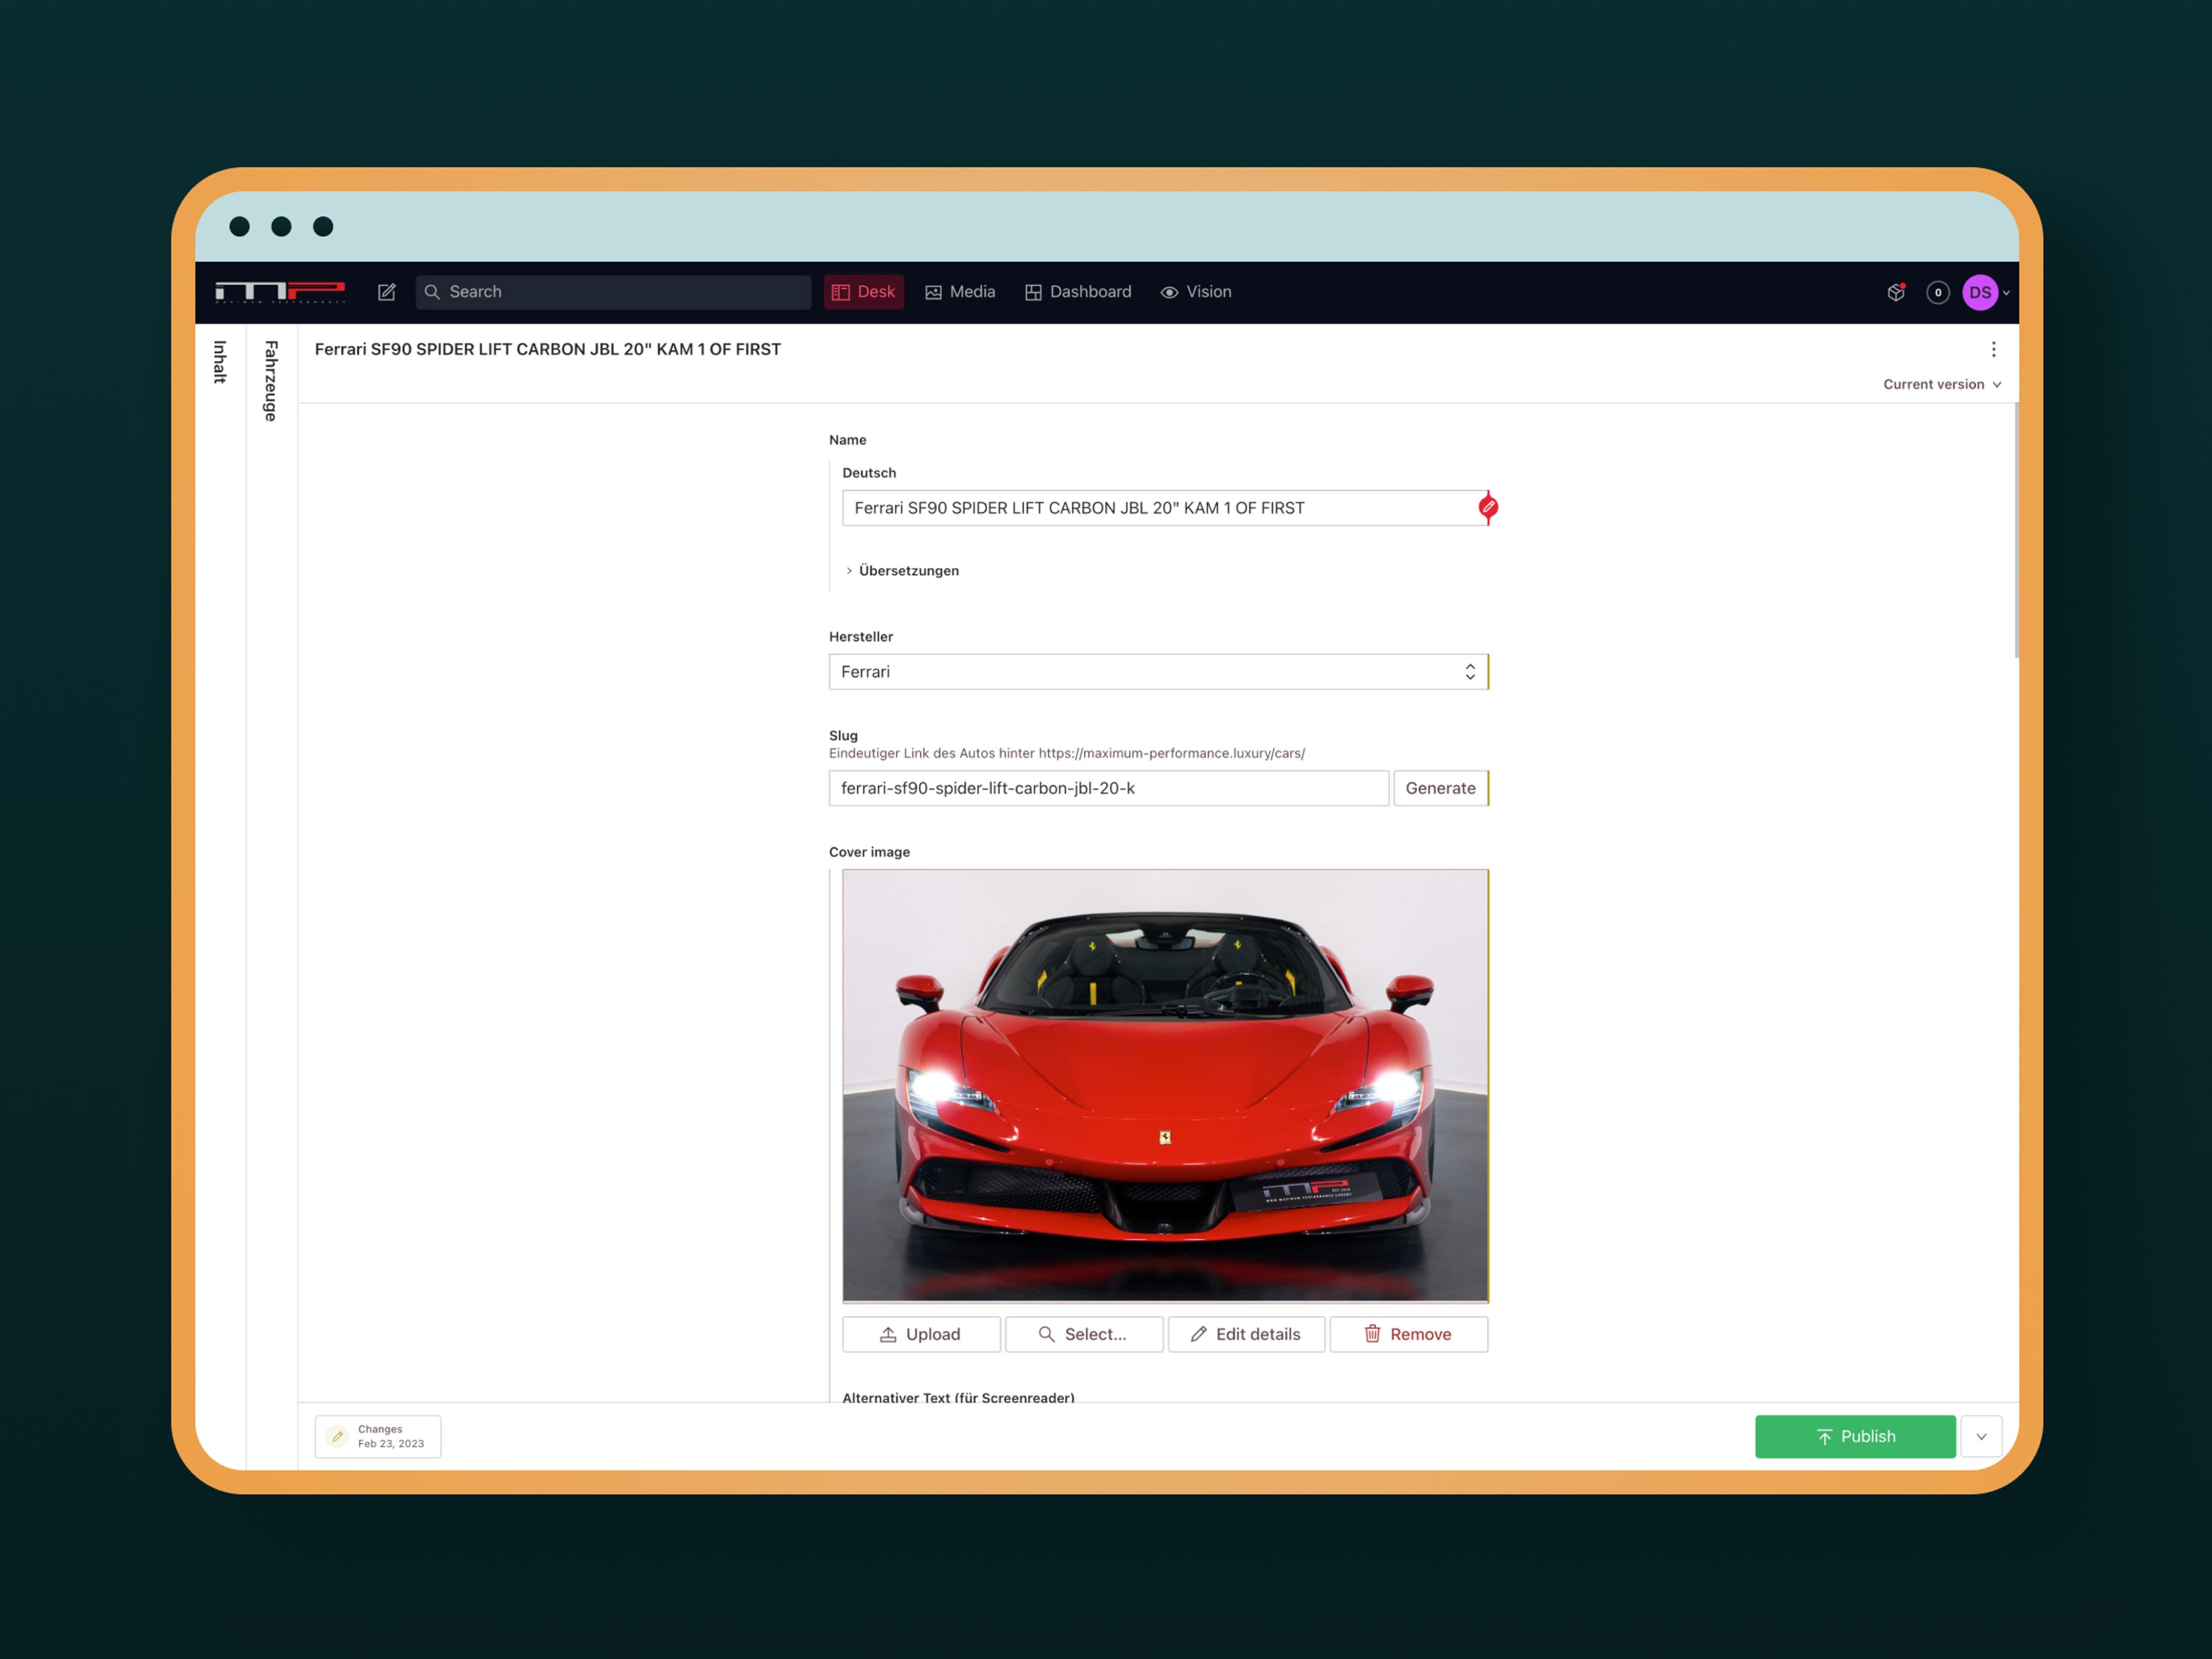Open the DS user avatar menu

point(1980,292)
